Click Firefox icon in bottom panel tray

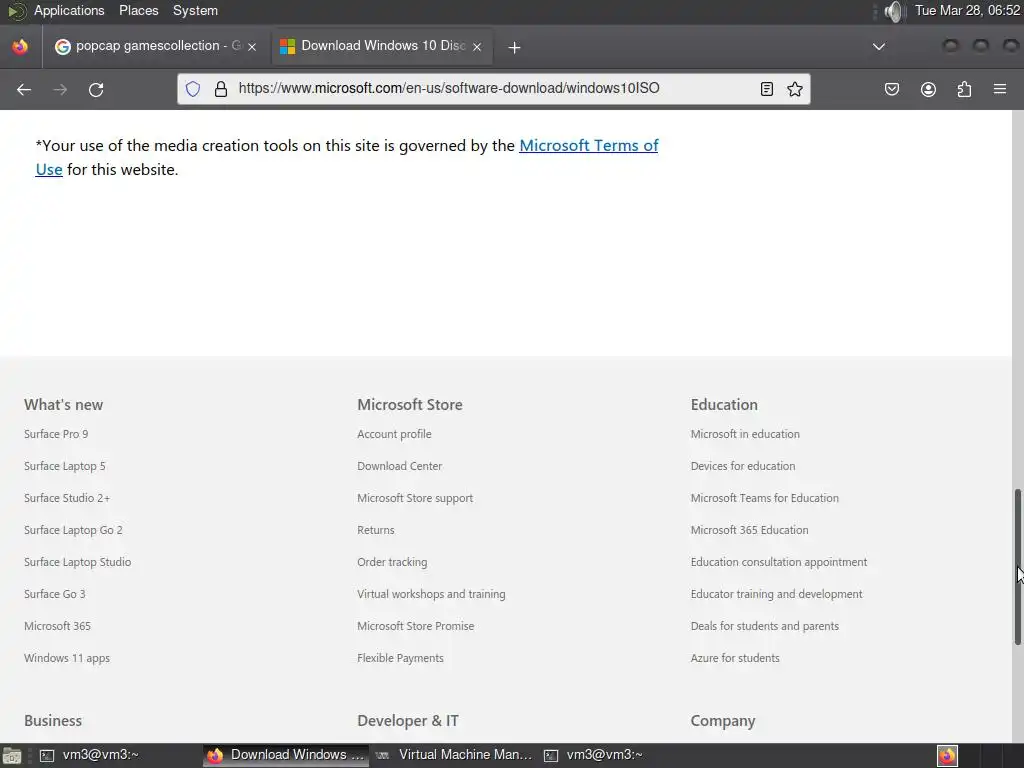pyautogui.click(x=947, y=756)
